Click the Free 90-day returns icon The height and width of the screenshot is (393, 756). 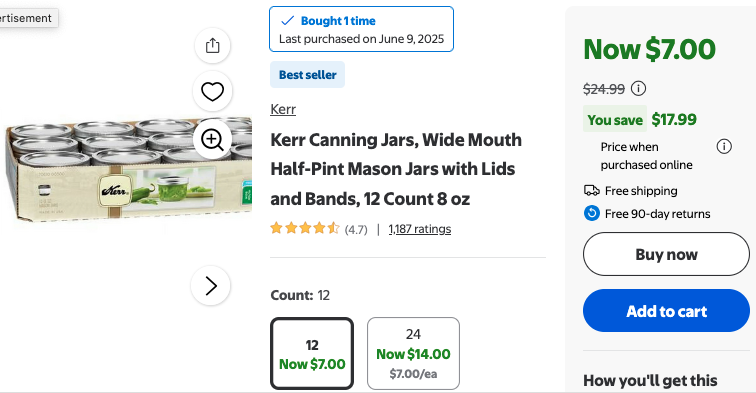click(x=592, y=213)
